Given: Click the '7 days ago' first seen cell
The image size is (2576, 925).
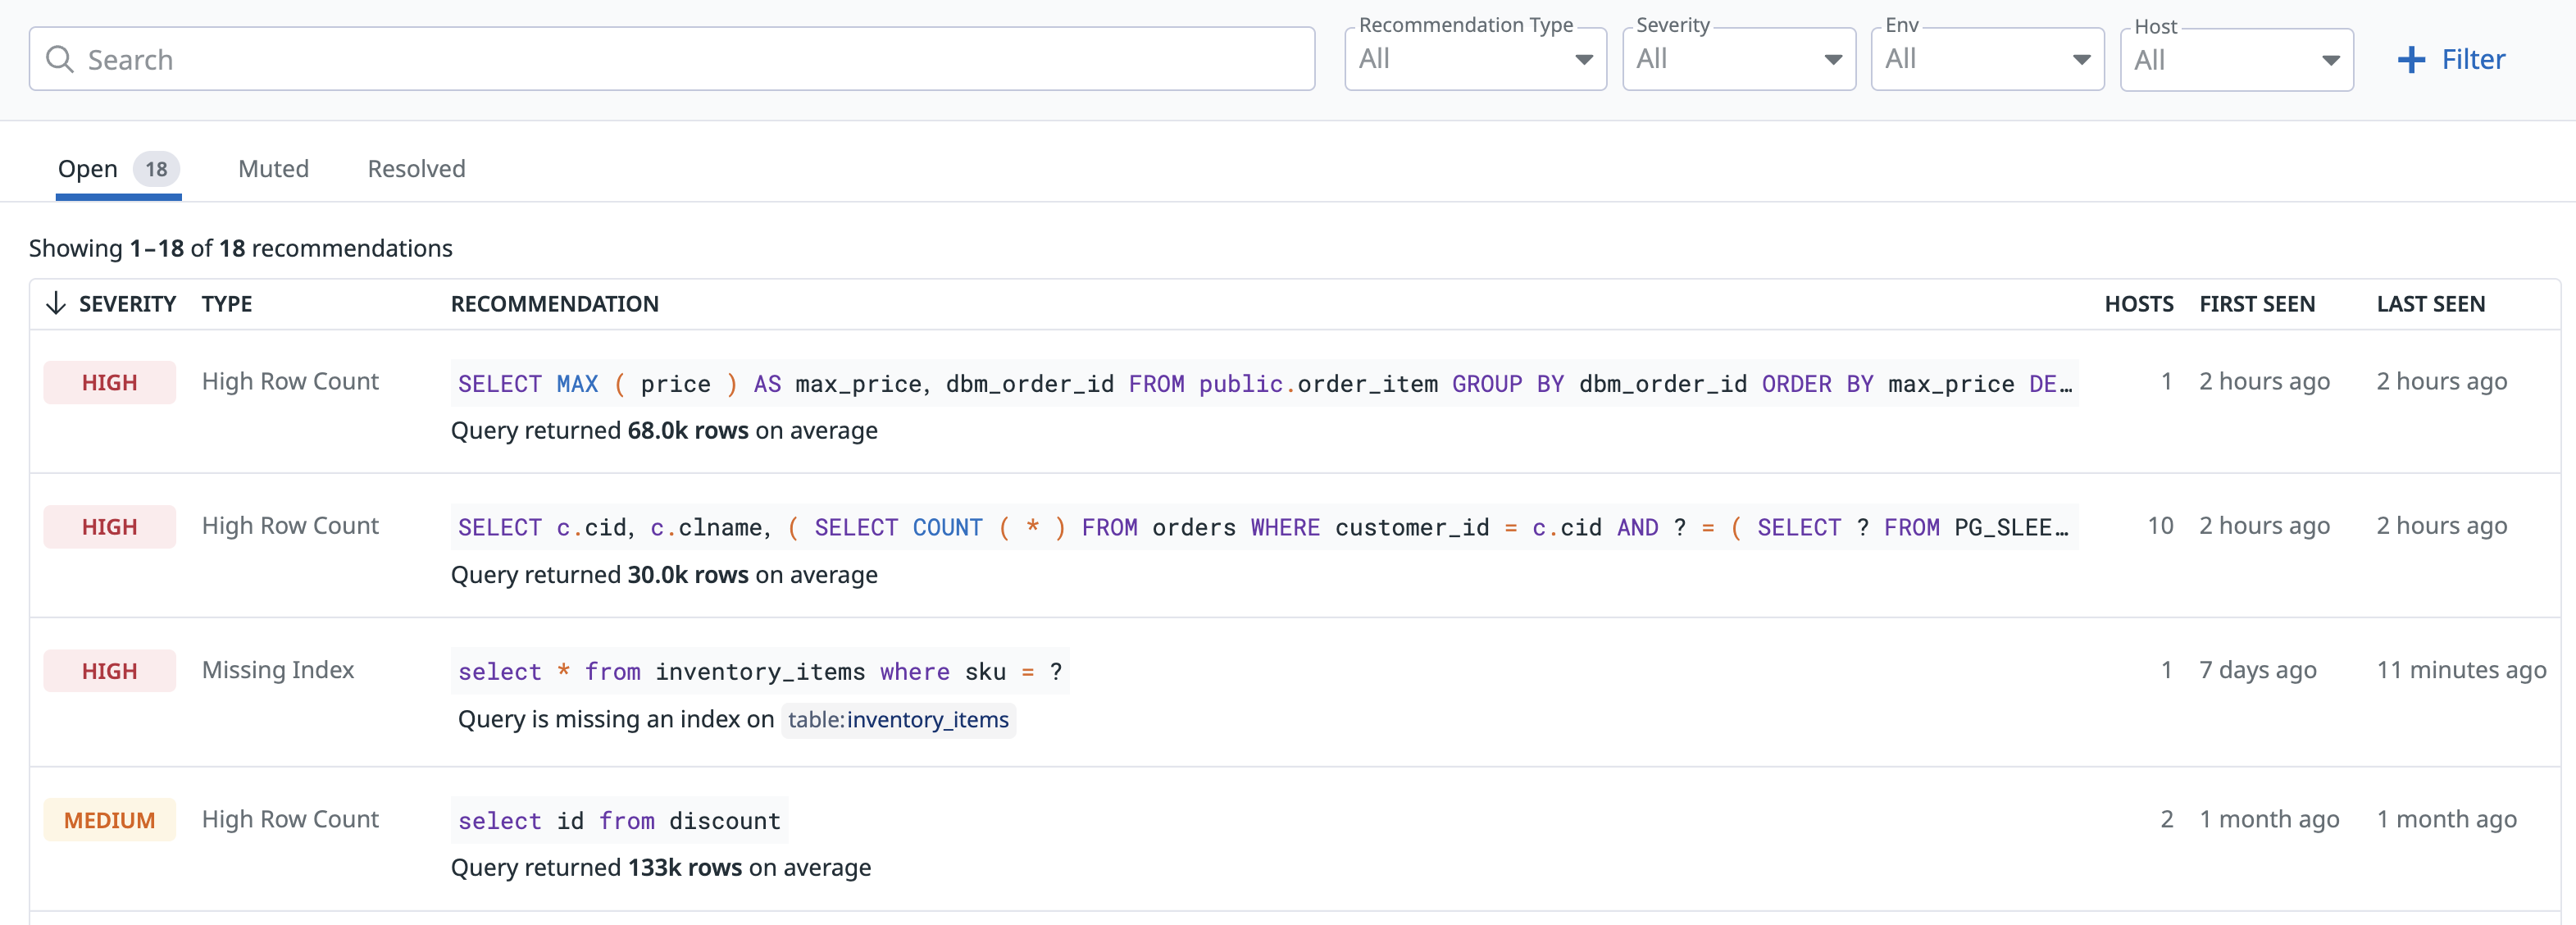Looking at the screenshot, I should tap(2257, 669).
